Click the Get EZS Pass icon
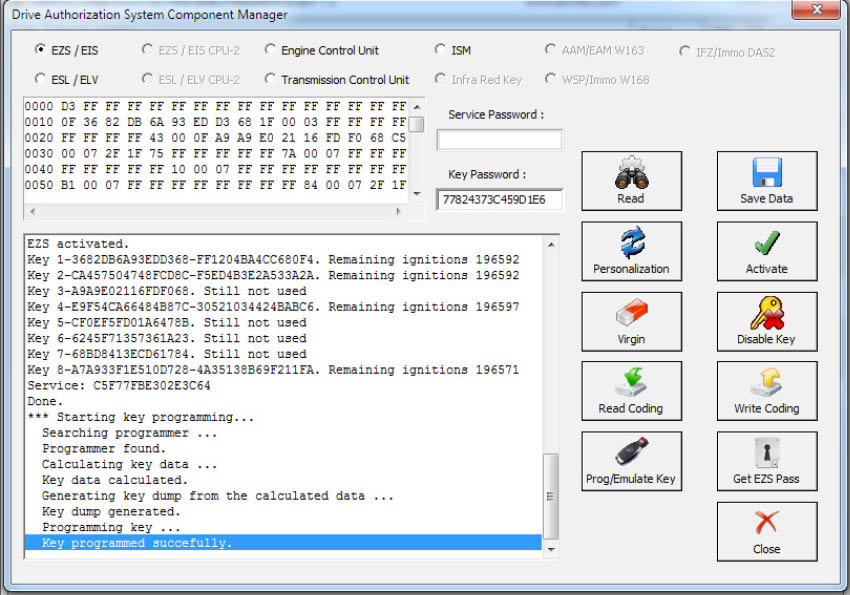 click(766, 461)
